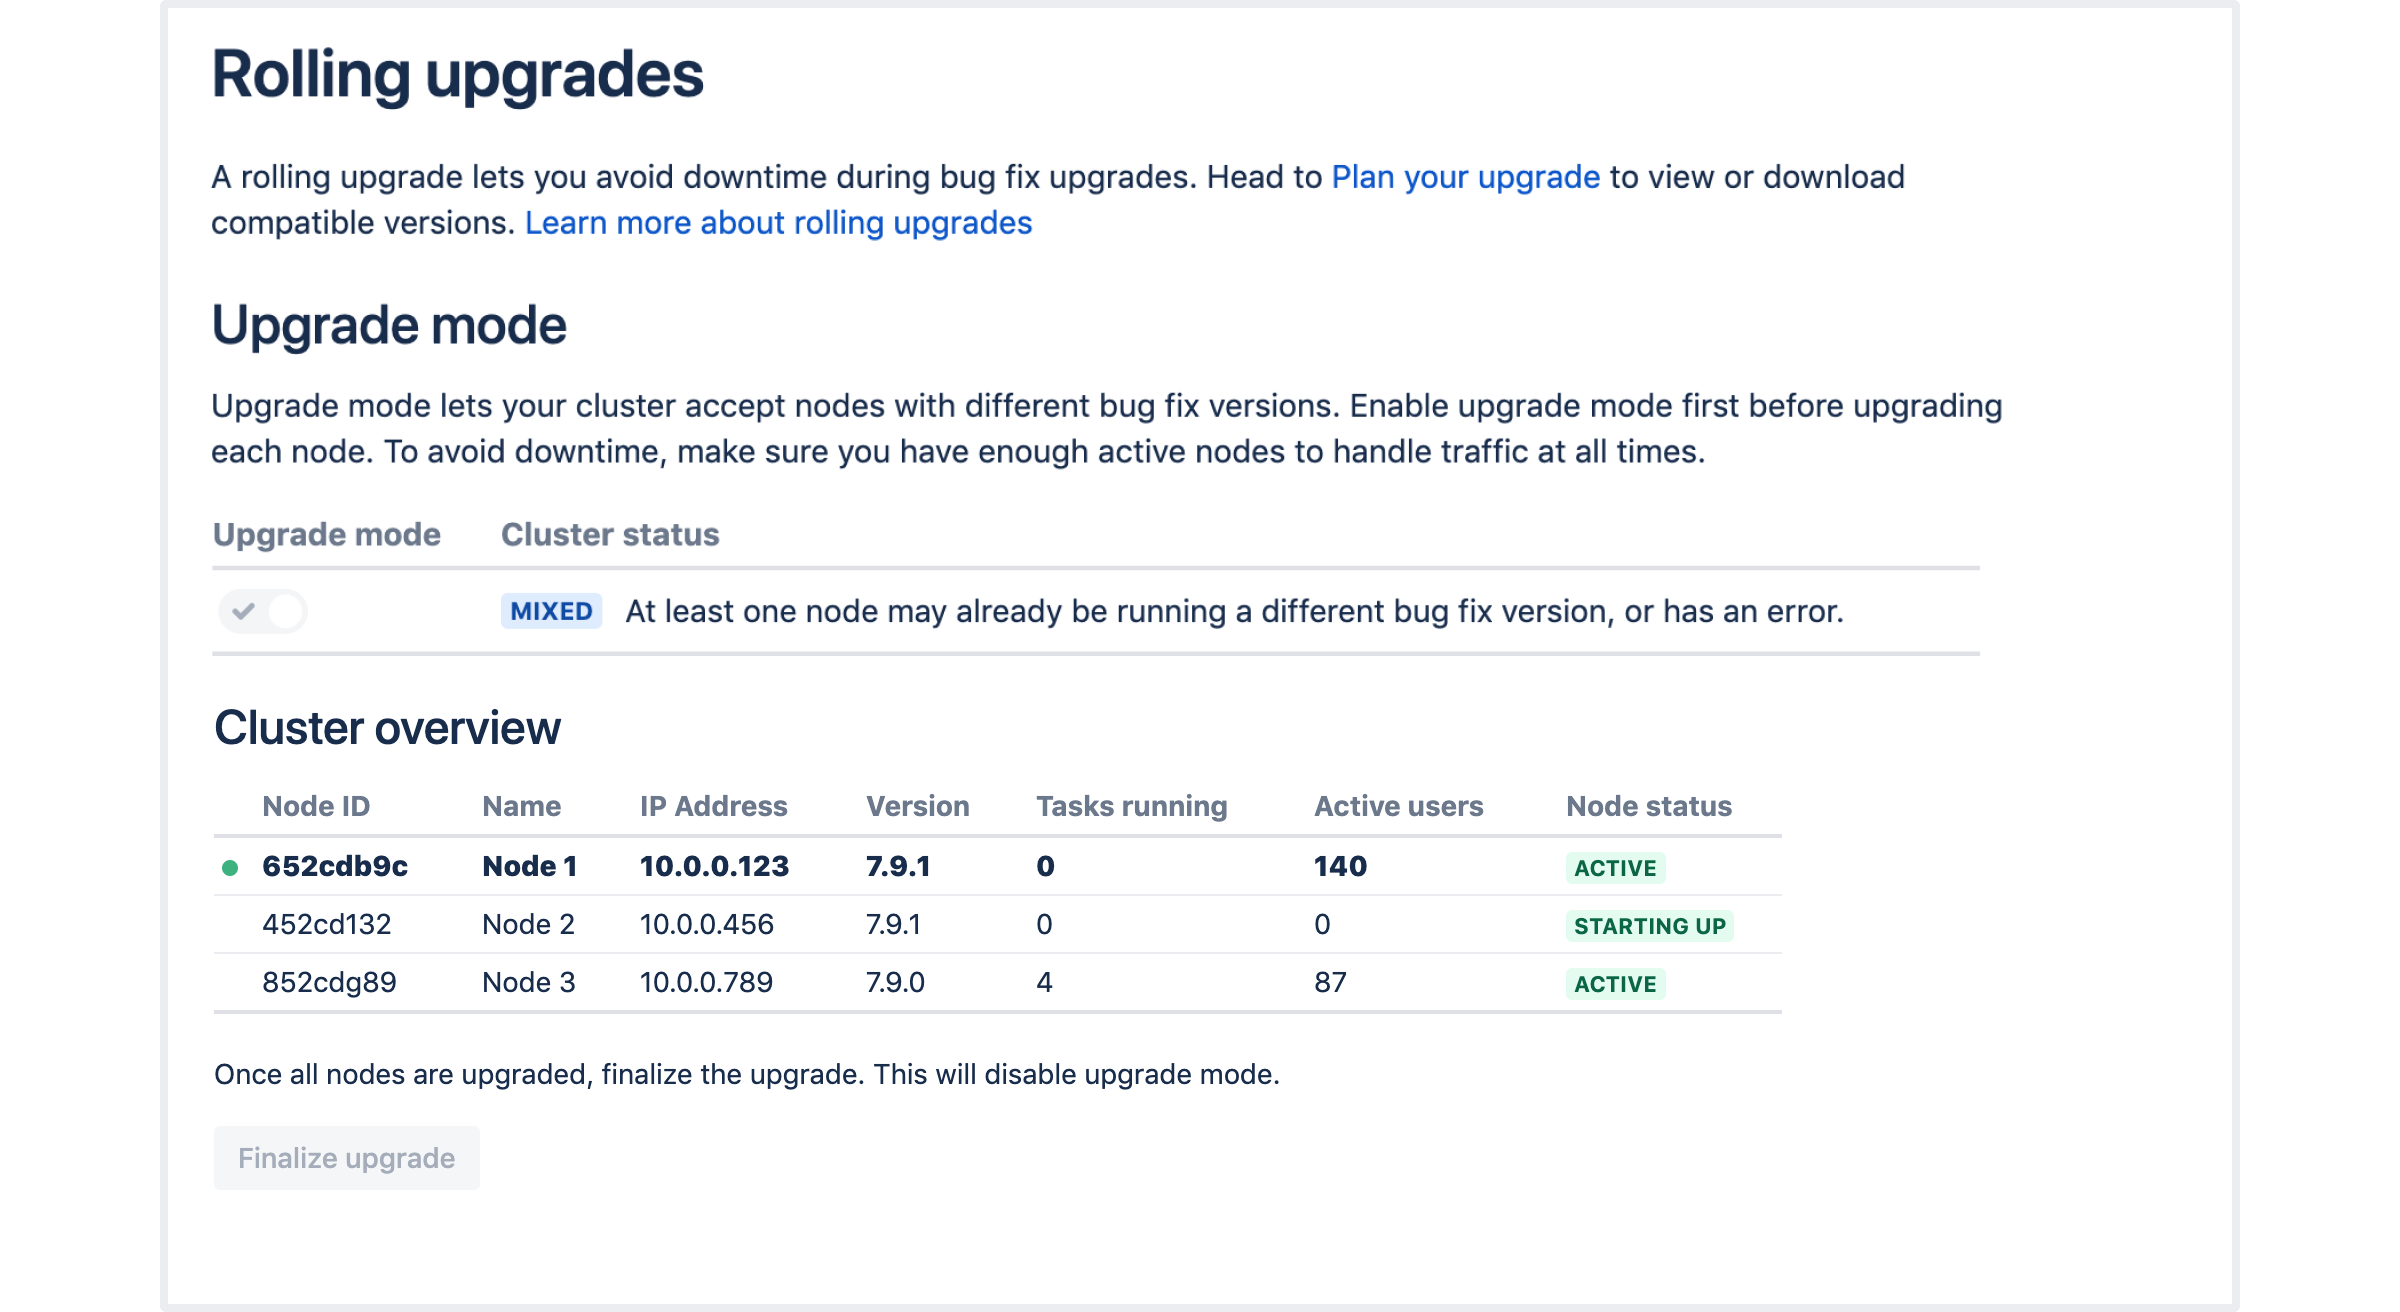Click the ACTIVE badge for Node 3

point(1614,984)
